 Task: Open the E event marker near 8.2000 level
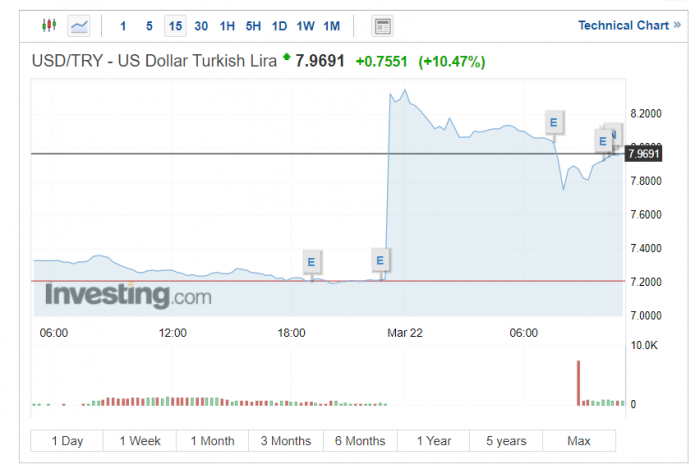pos(554,122)
